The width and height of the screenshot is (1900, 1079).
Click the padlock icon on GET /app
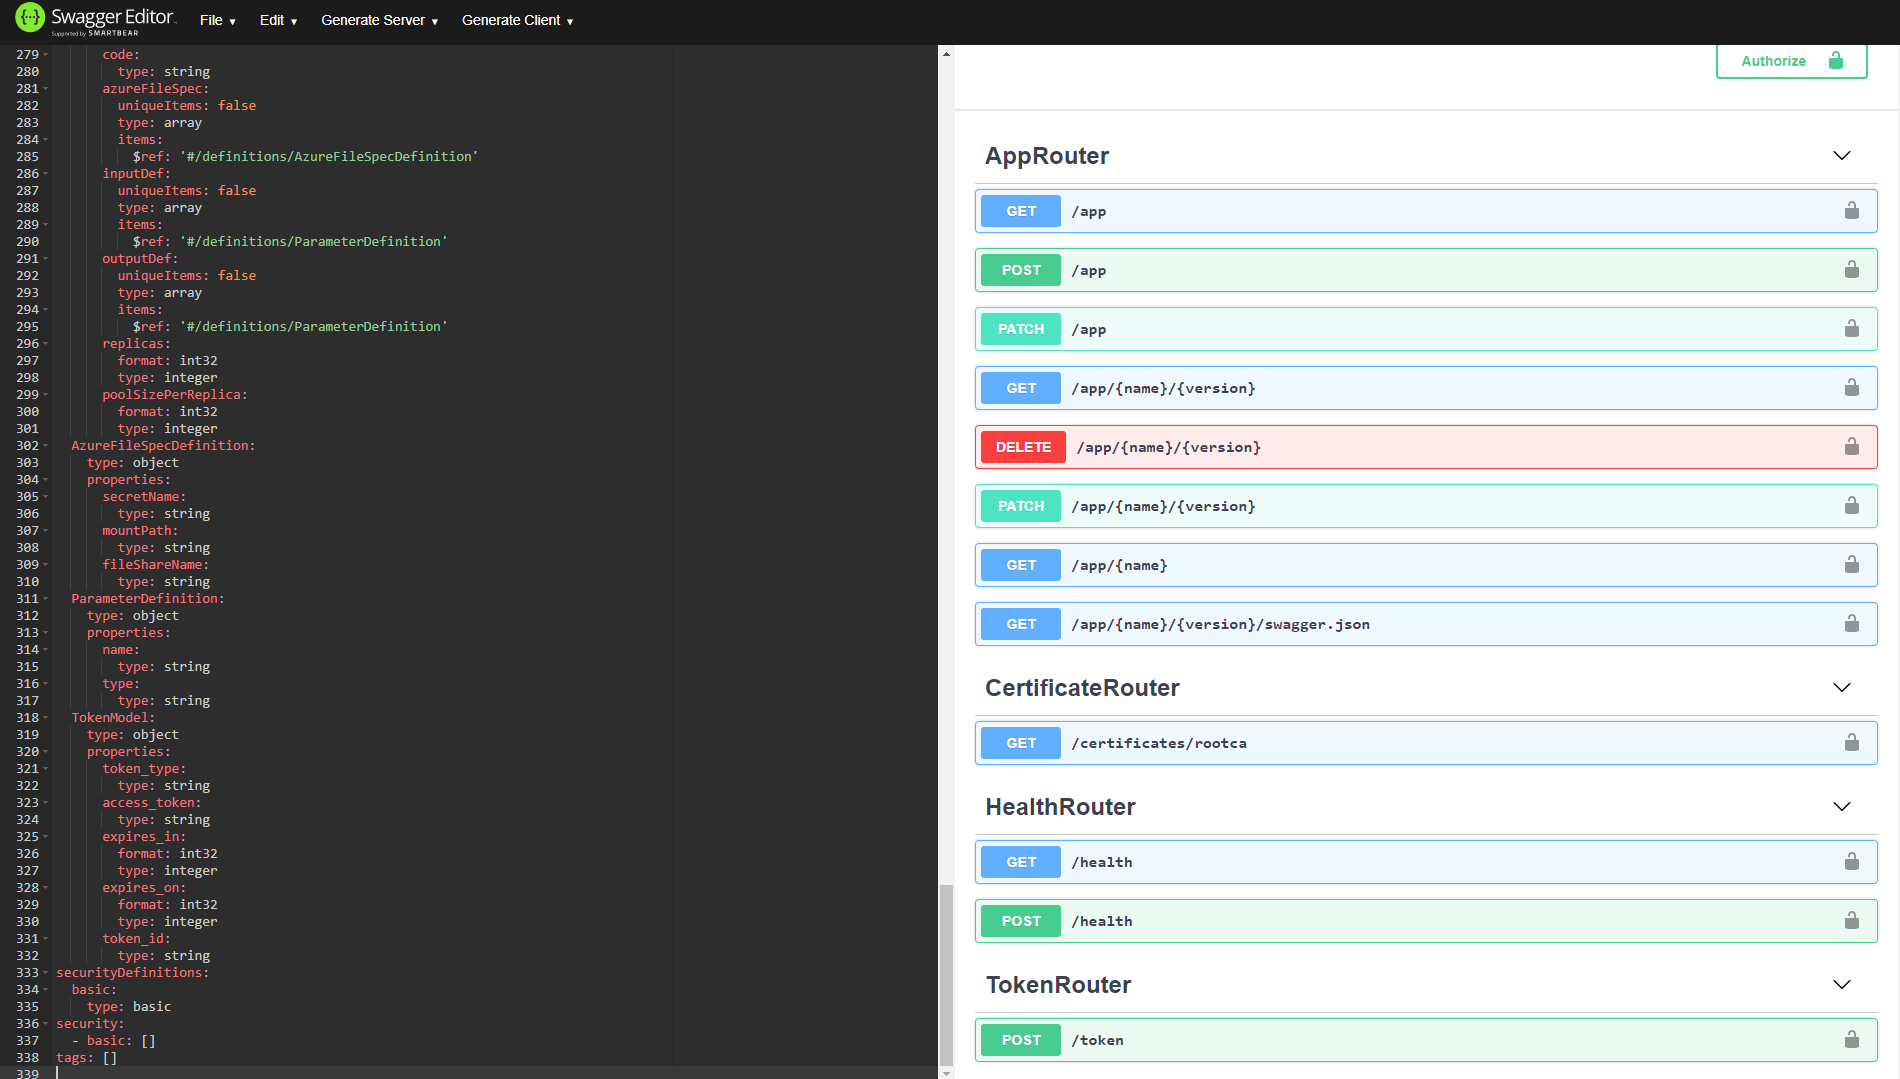[x=1852, y=211]
